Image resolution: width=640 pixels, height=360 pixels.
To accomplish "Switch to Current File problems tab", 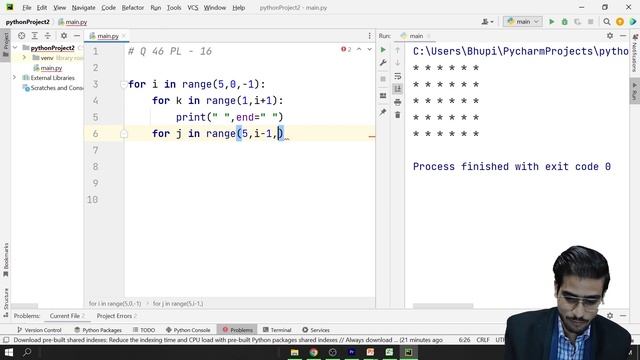I will [67, 316].
